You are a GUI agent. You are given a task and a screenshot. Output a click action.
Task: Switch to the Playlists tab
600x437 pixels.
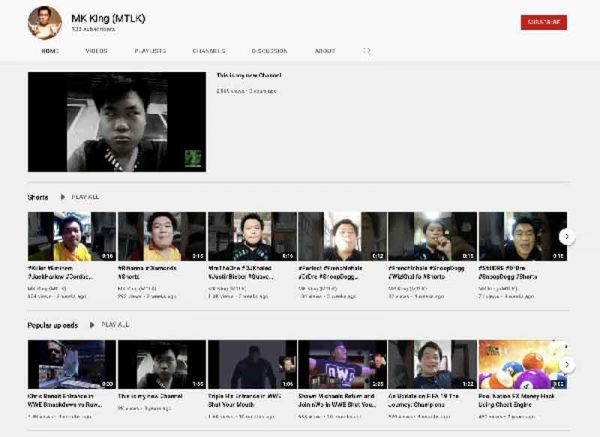click(150, 50)
